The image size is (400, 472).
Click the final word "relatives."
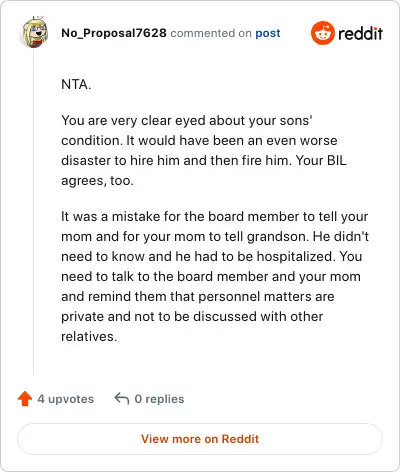(x=89, y=336)
